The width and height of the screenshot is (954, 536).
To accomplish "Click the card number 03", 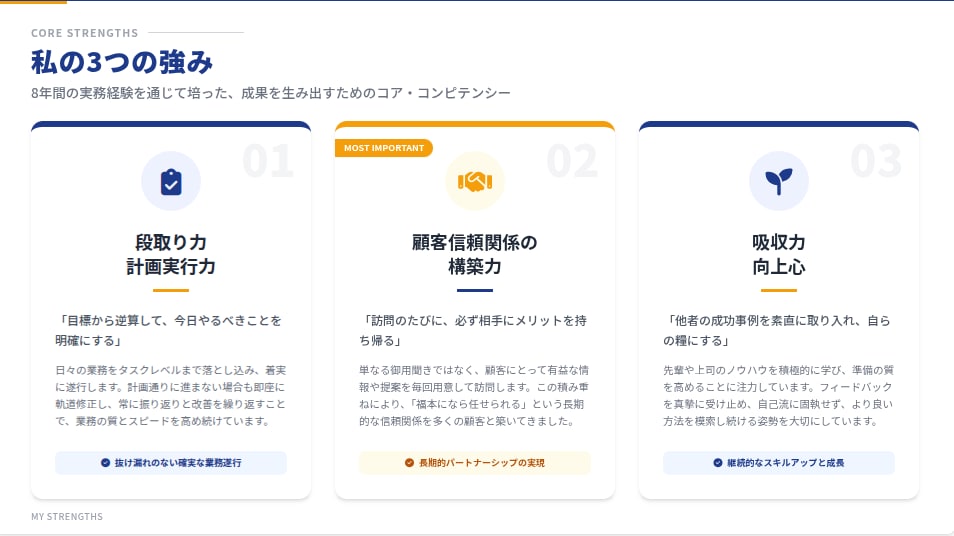I will click(876, 161).
